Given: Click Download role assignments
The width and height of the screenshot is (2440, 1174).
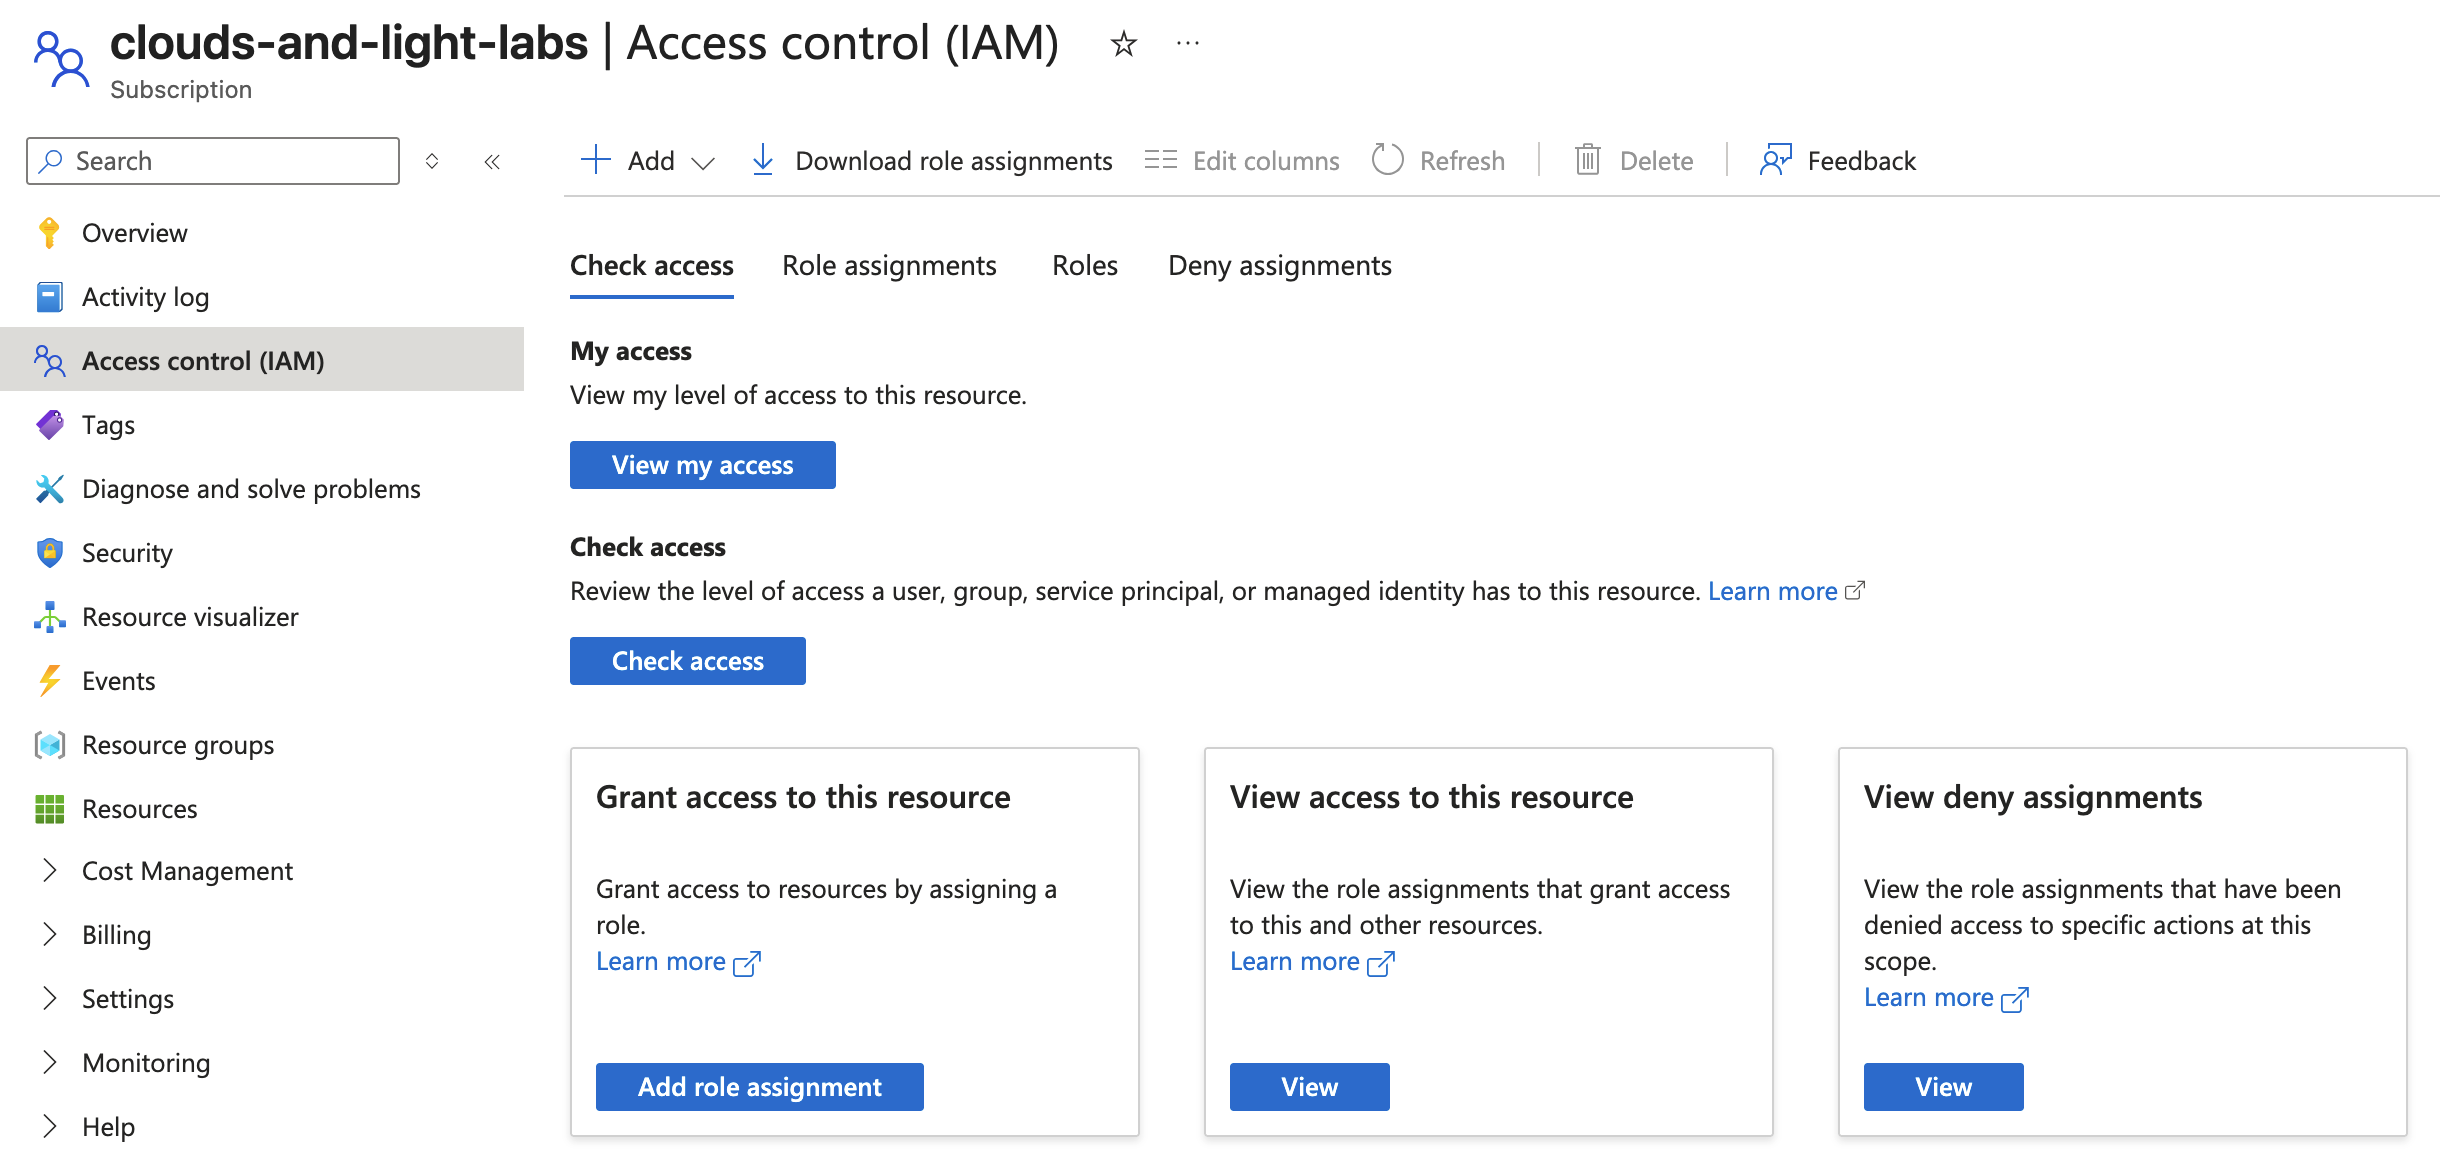Looking at the screenshot, I should pos(932,160).
